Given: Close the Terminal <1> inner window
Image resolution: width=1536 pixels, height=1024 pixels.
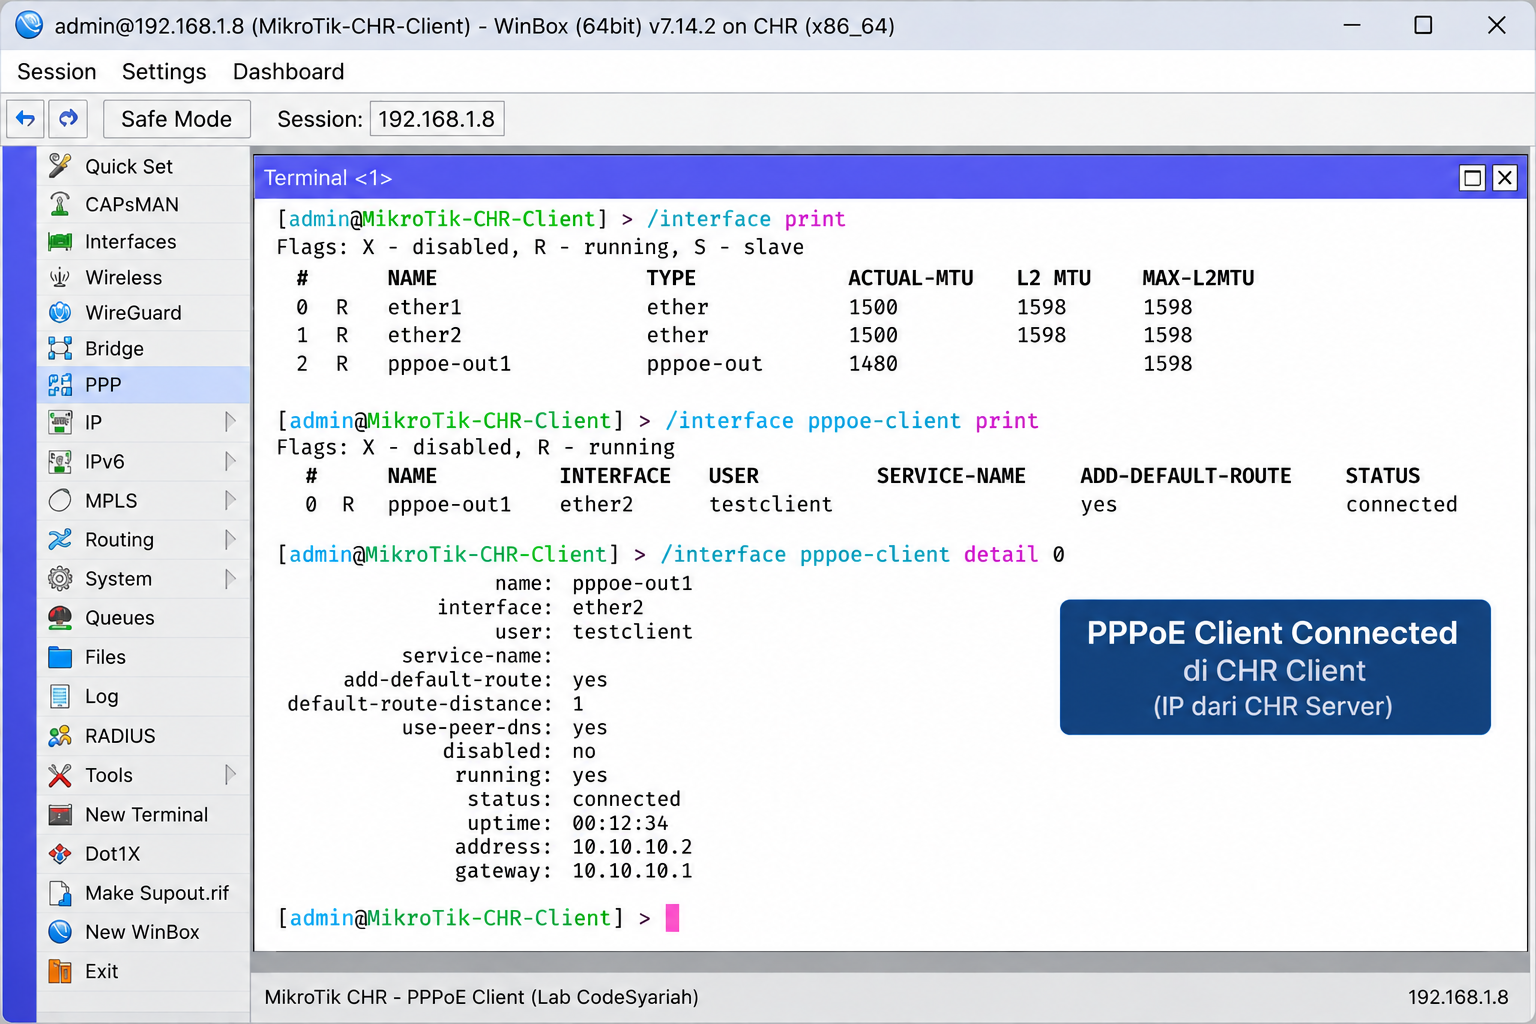Looking at the screenshot, I should point(1504,178).
